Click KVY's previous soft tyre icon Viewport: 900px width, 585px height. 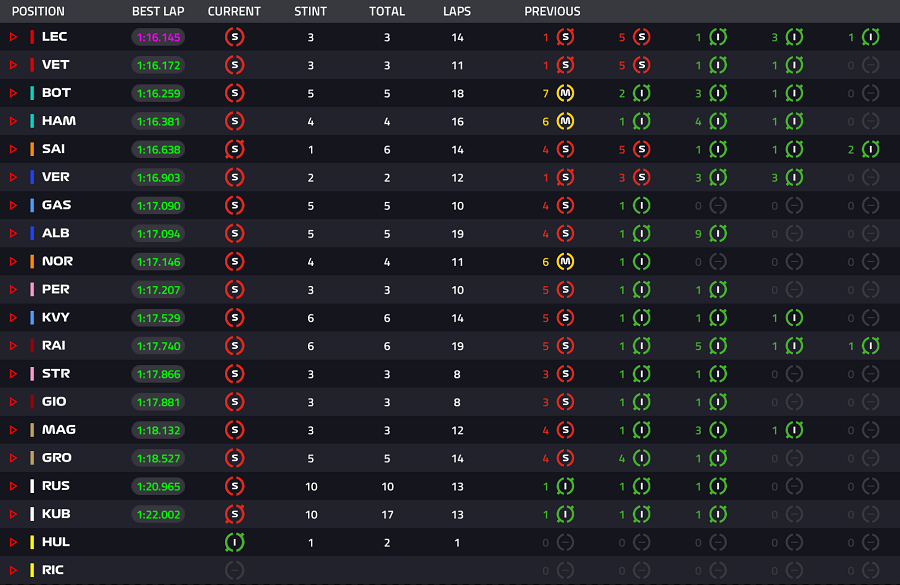click(565, 318)
